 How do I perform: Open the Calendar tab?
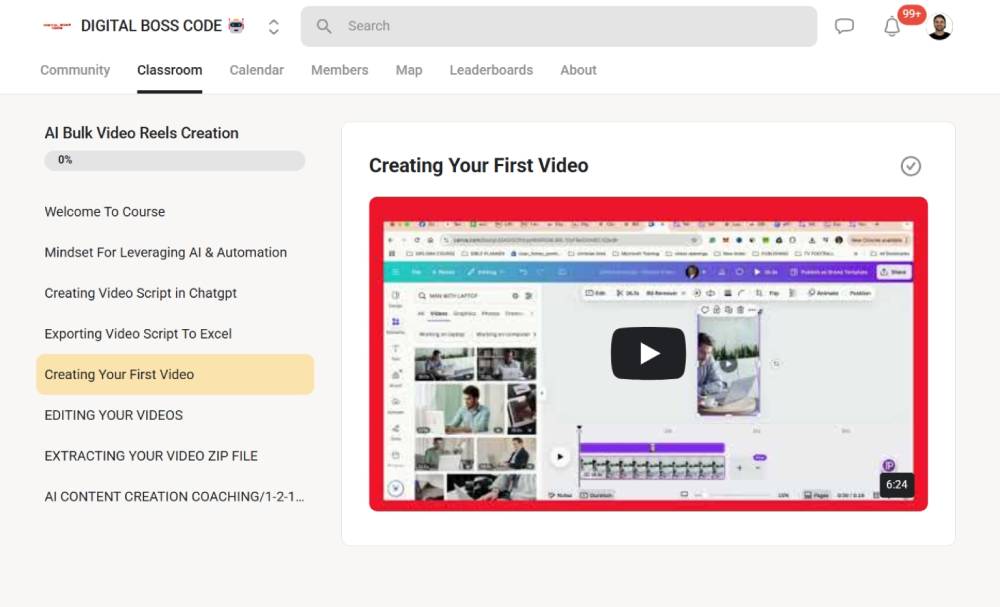256,70
